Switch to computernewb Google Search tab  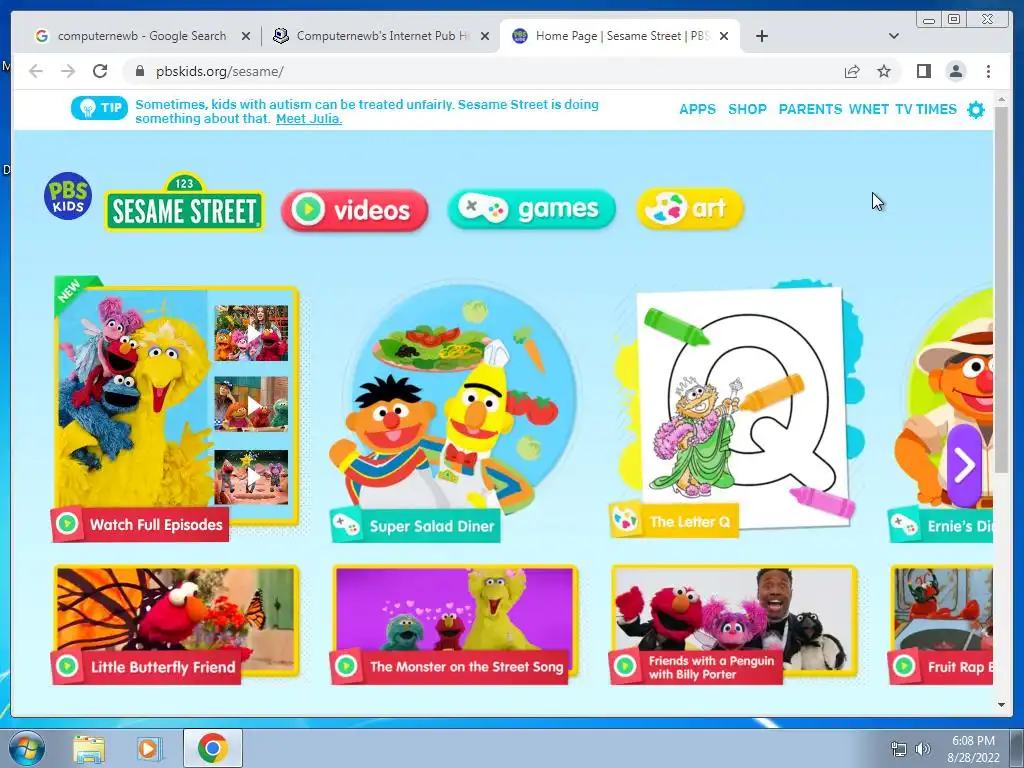140,36
